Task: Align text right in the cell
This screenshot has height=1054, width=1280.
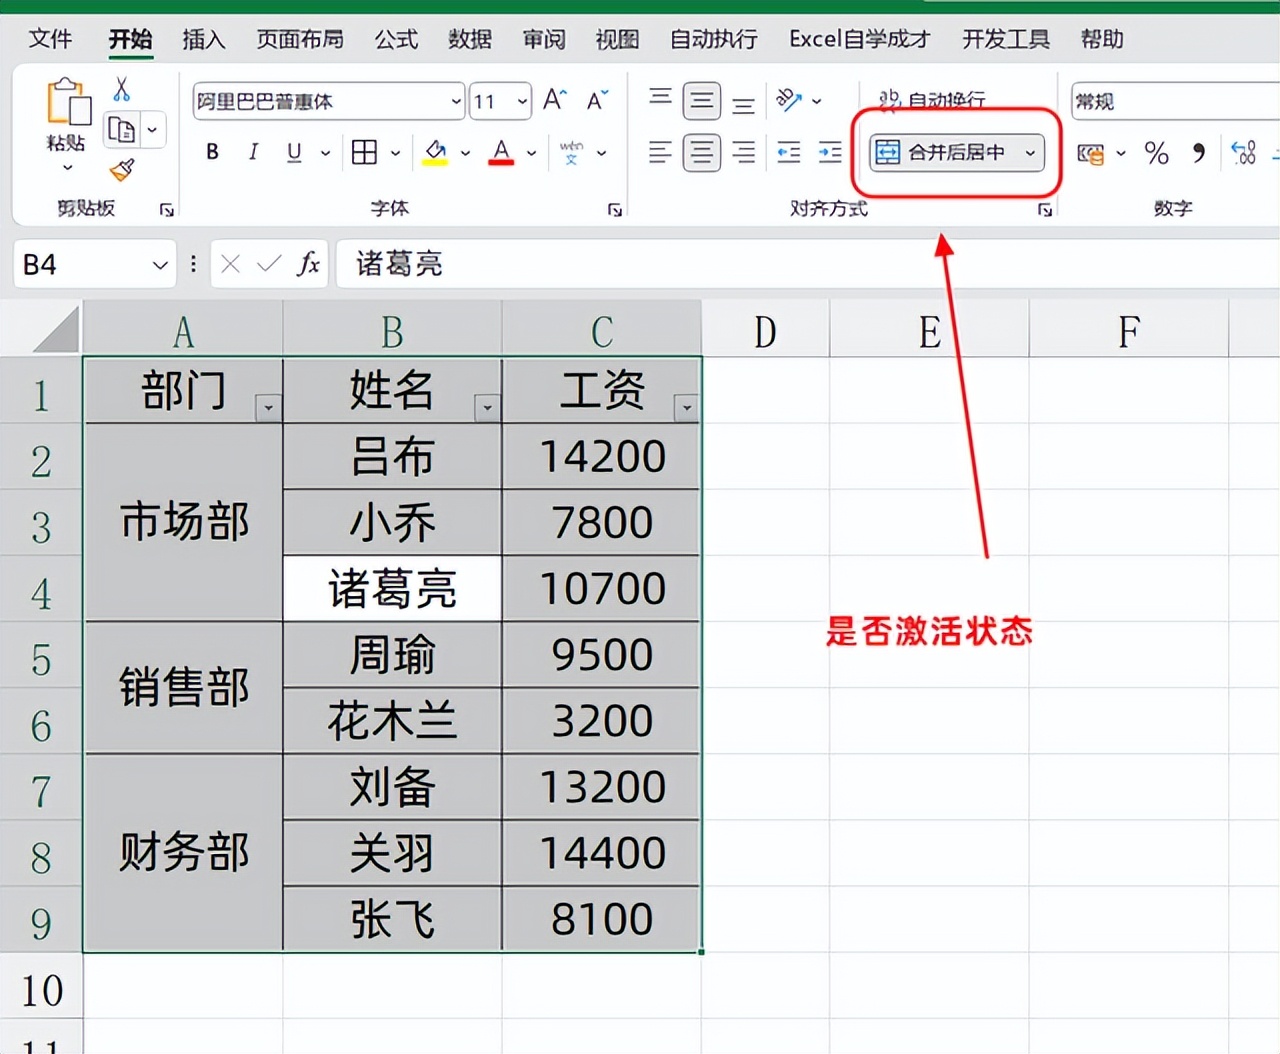Action: pyautogui.click(x=743, y=152)
